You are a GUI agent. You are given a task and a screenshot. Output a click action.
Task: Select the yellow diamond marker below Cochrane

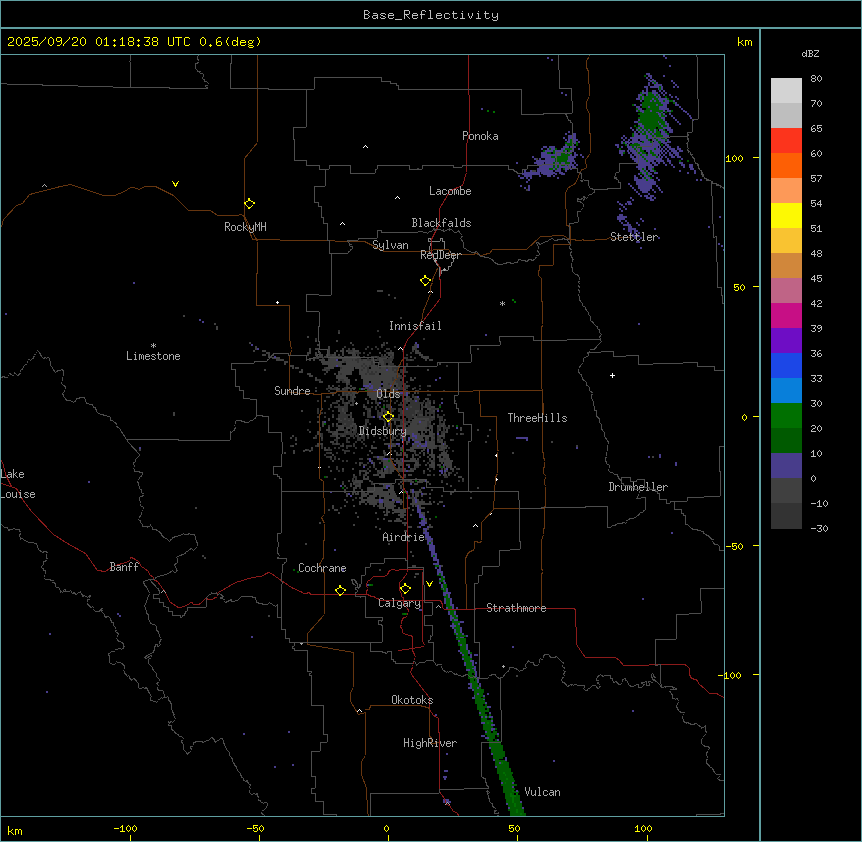340,590
